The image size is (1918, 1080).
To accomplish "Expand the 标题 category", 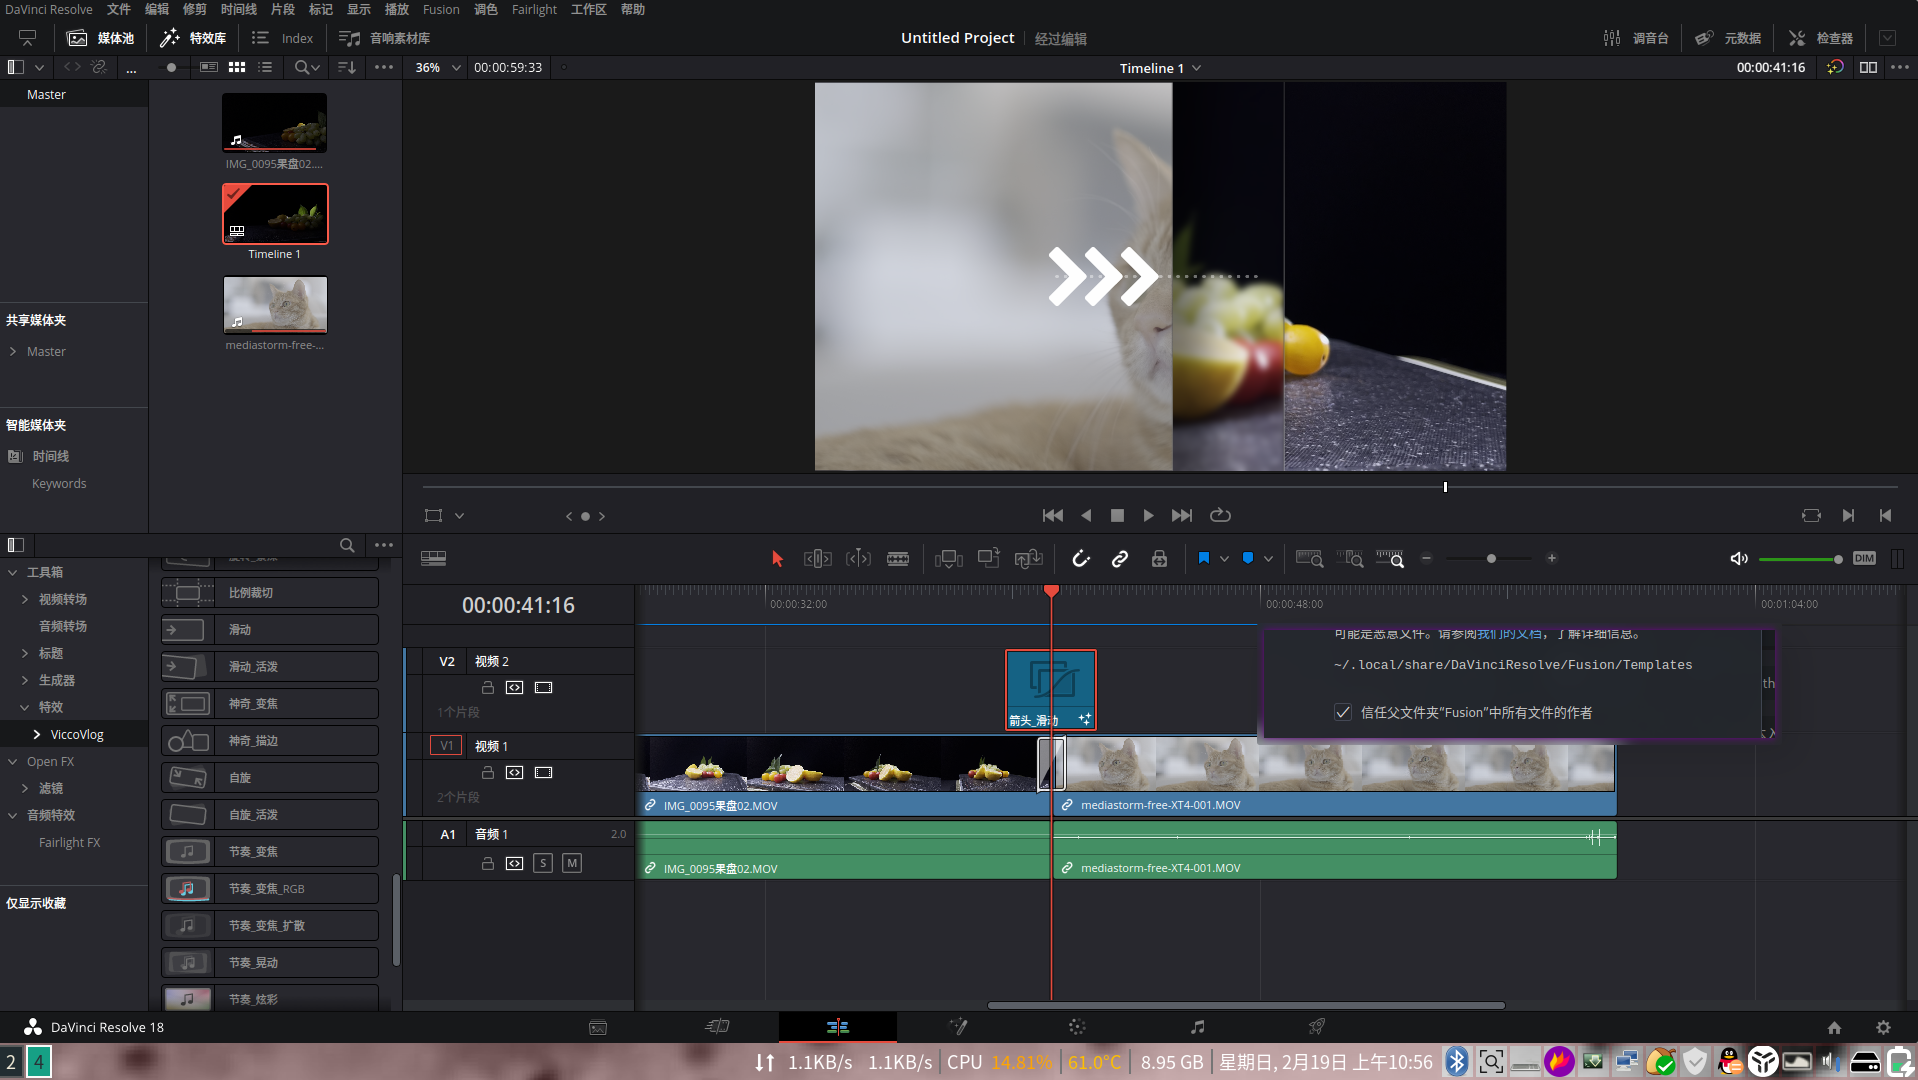I will pos(25,653).
